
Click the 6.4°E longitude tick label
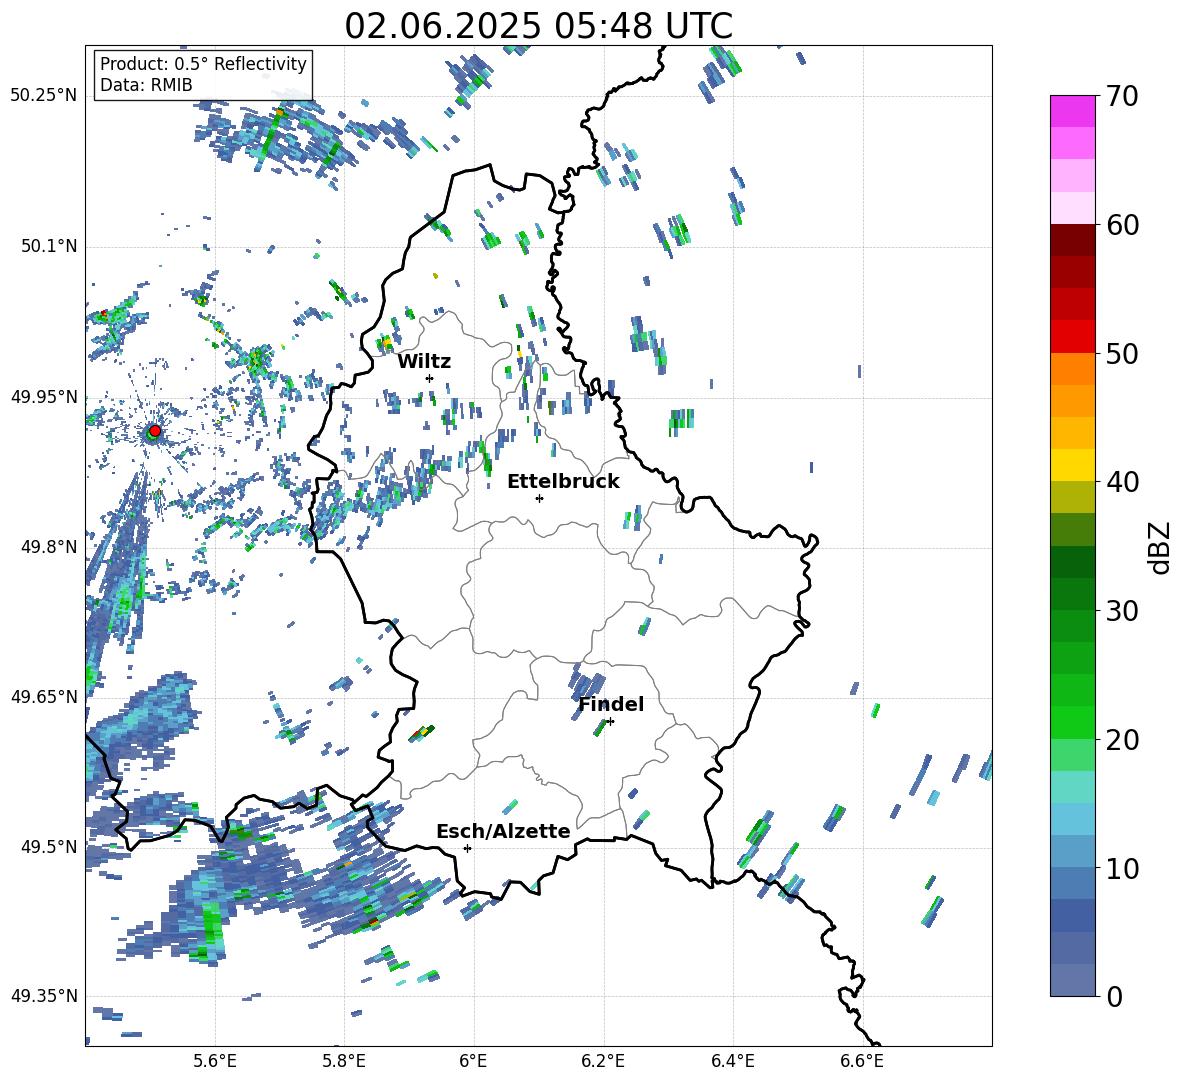tap(732, 1061)
